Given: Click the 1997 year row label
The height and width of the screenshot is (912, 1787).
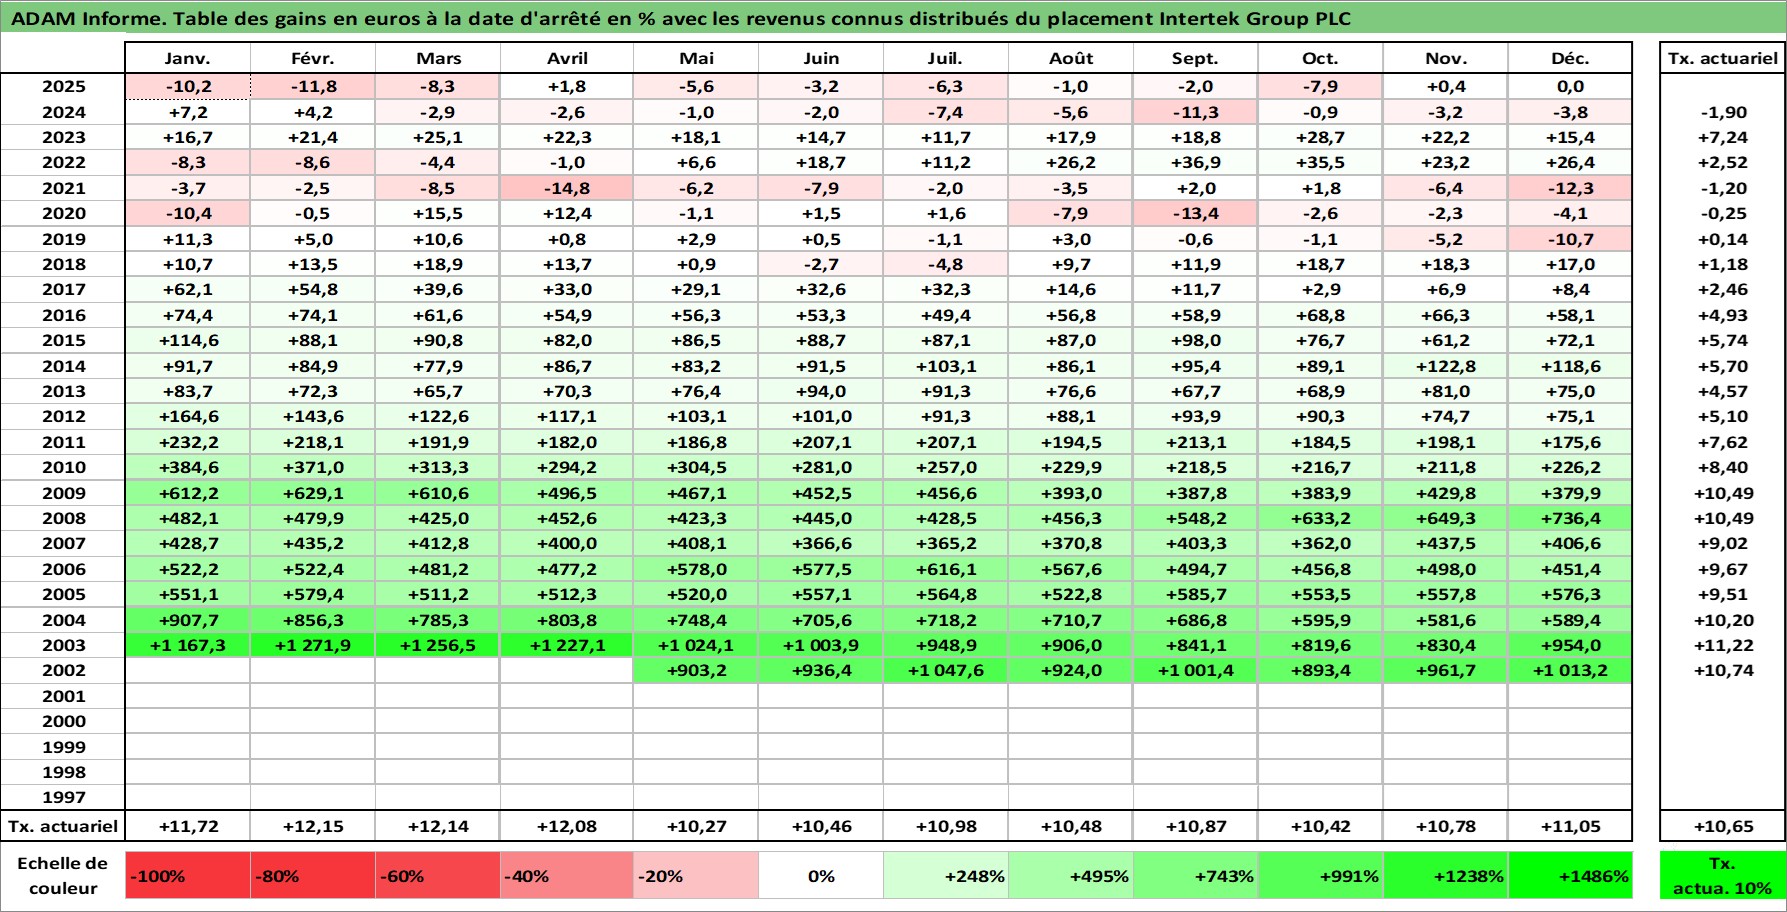Looking at the screenshot, I should [62, 797].
